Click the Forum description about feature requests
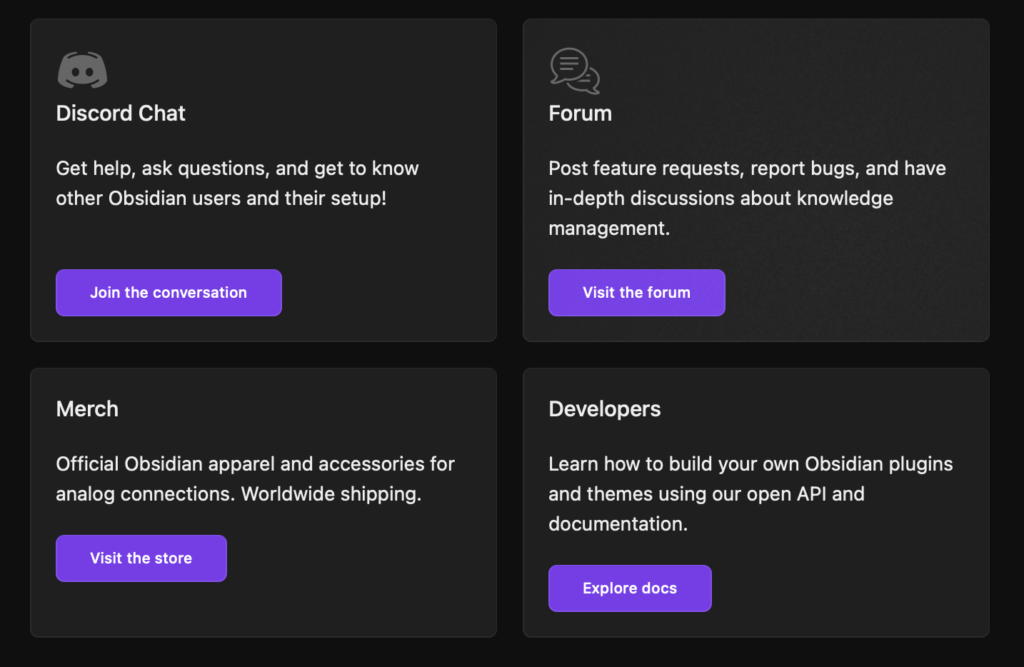1024x667 pixels. [746, 168]
